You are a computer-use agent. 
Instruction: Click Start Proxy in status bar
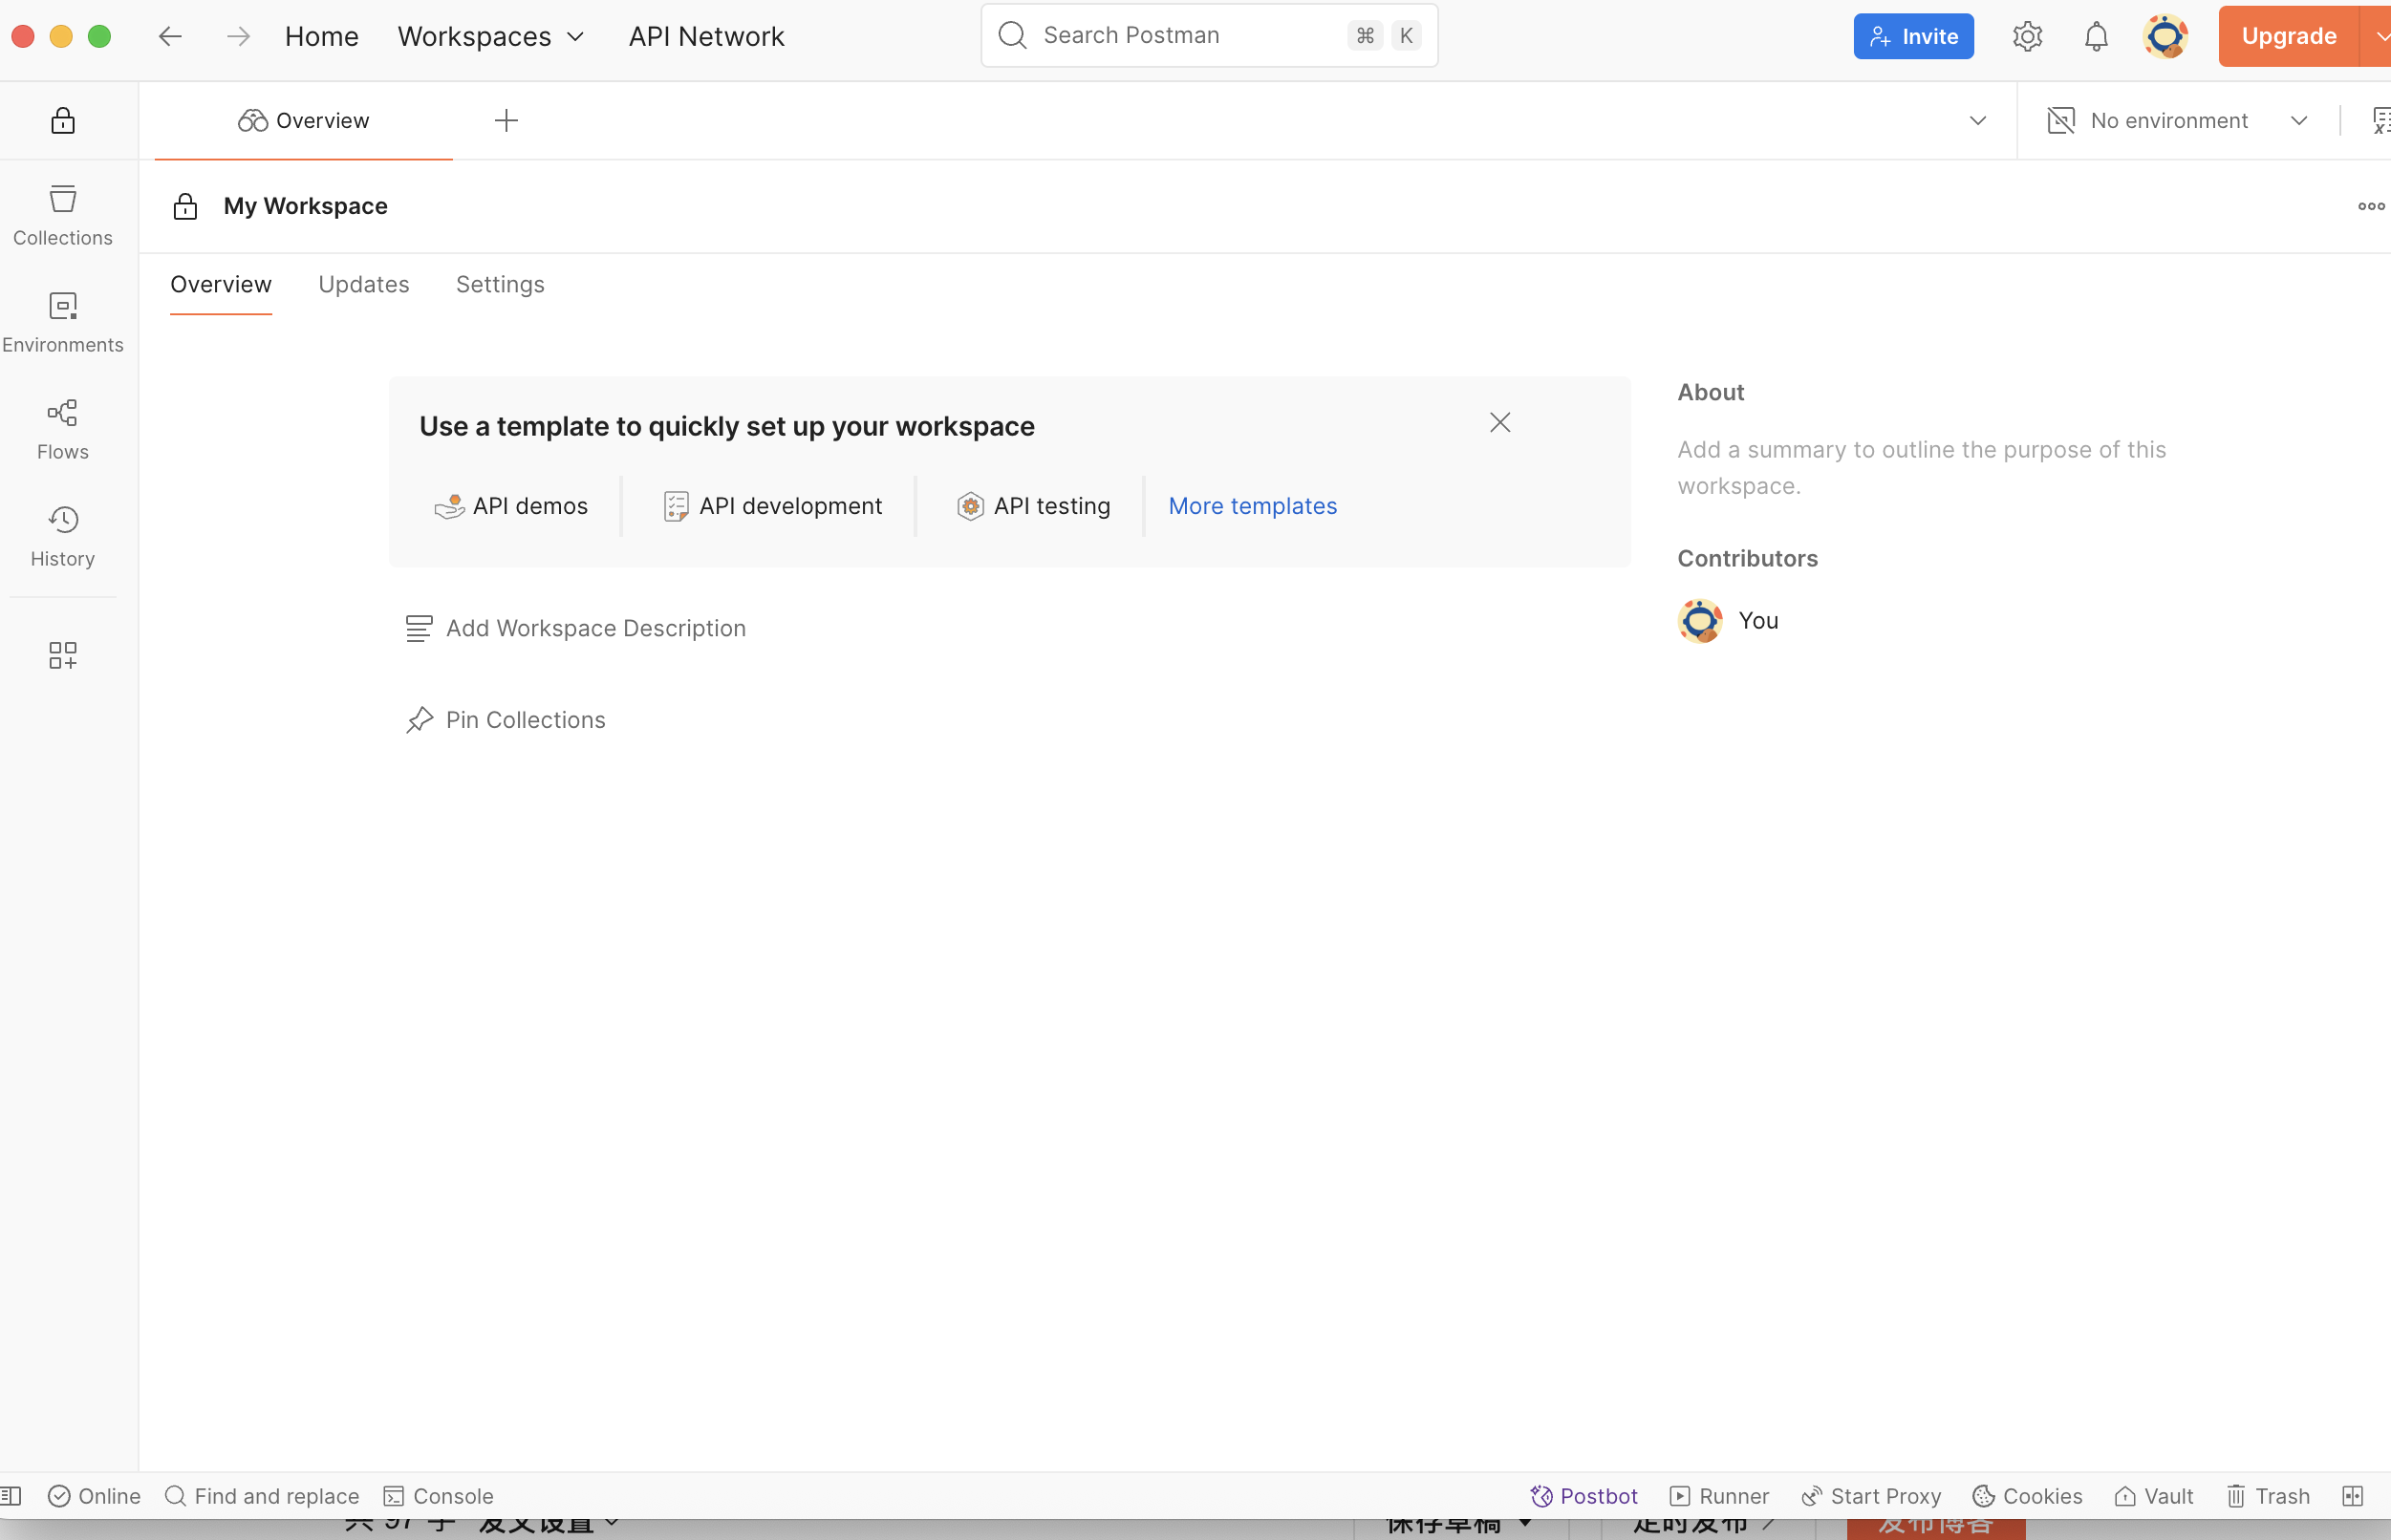click(1871, 1495)
